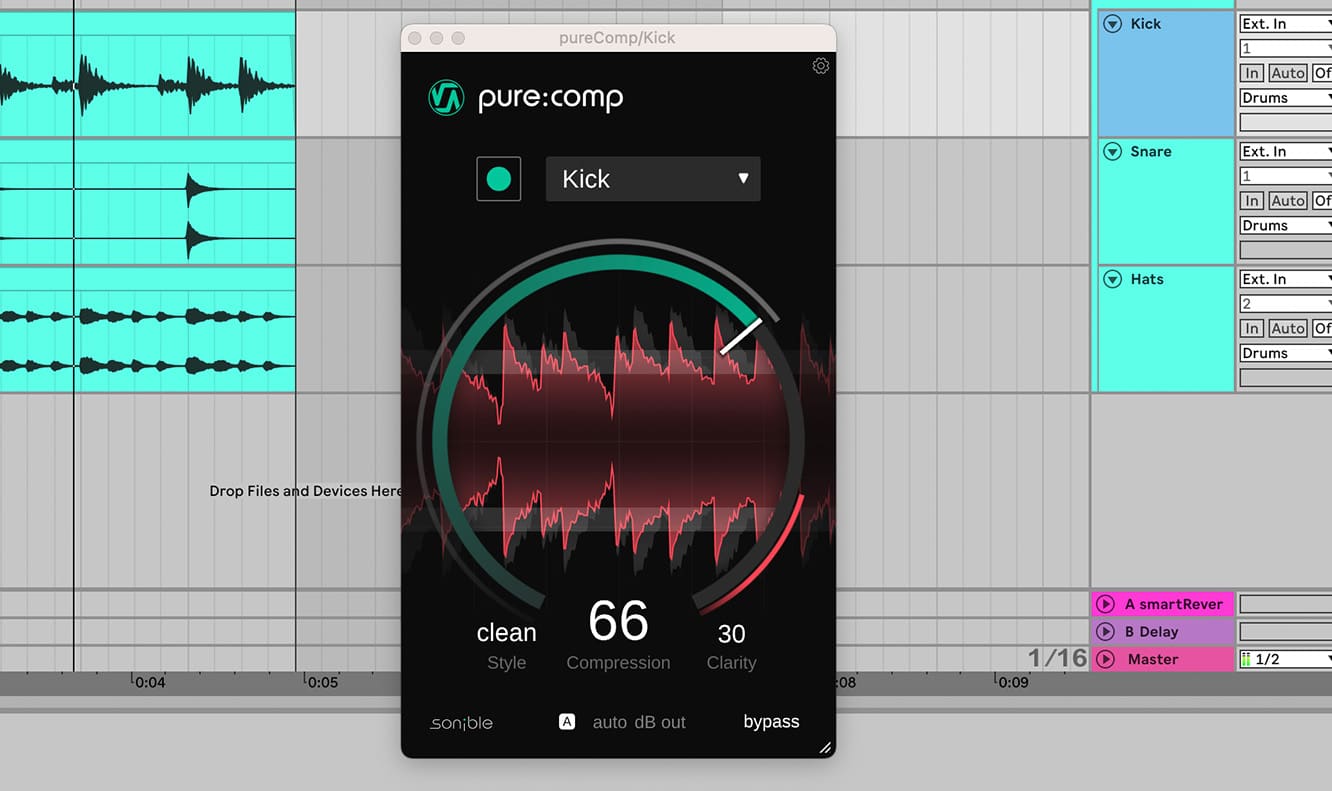This screenshot has width=1332, height=791.
Task: Click the plugin window resize corner handle
Action: tap(825, 747)
